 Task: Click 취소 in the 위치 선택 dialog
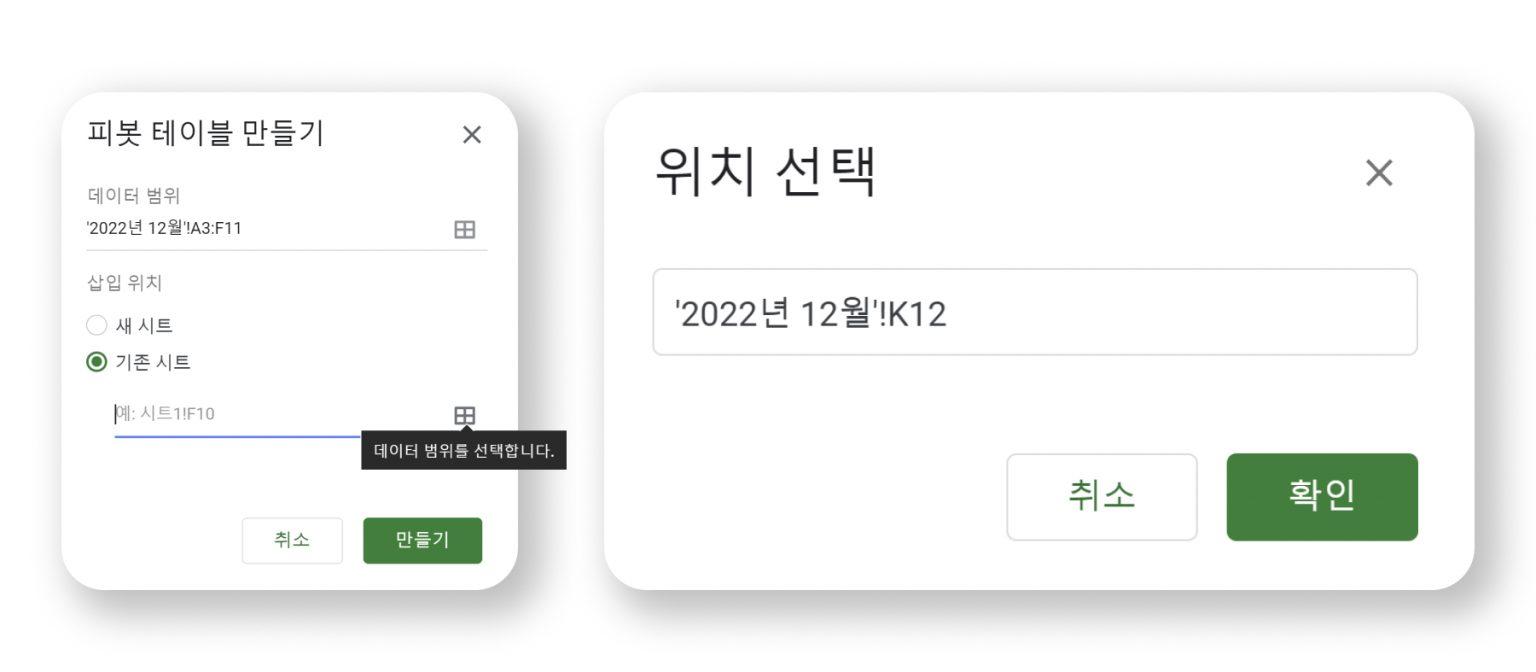[x=1101, y=497]
